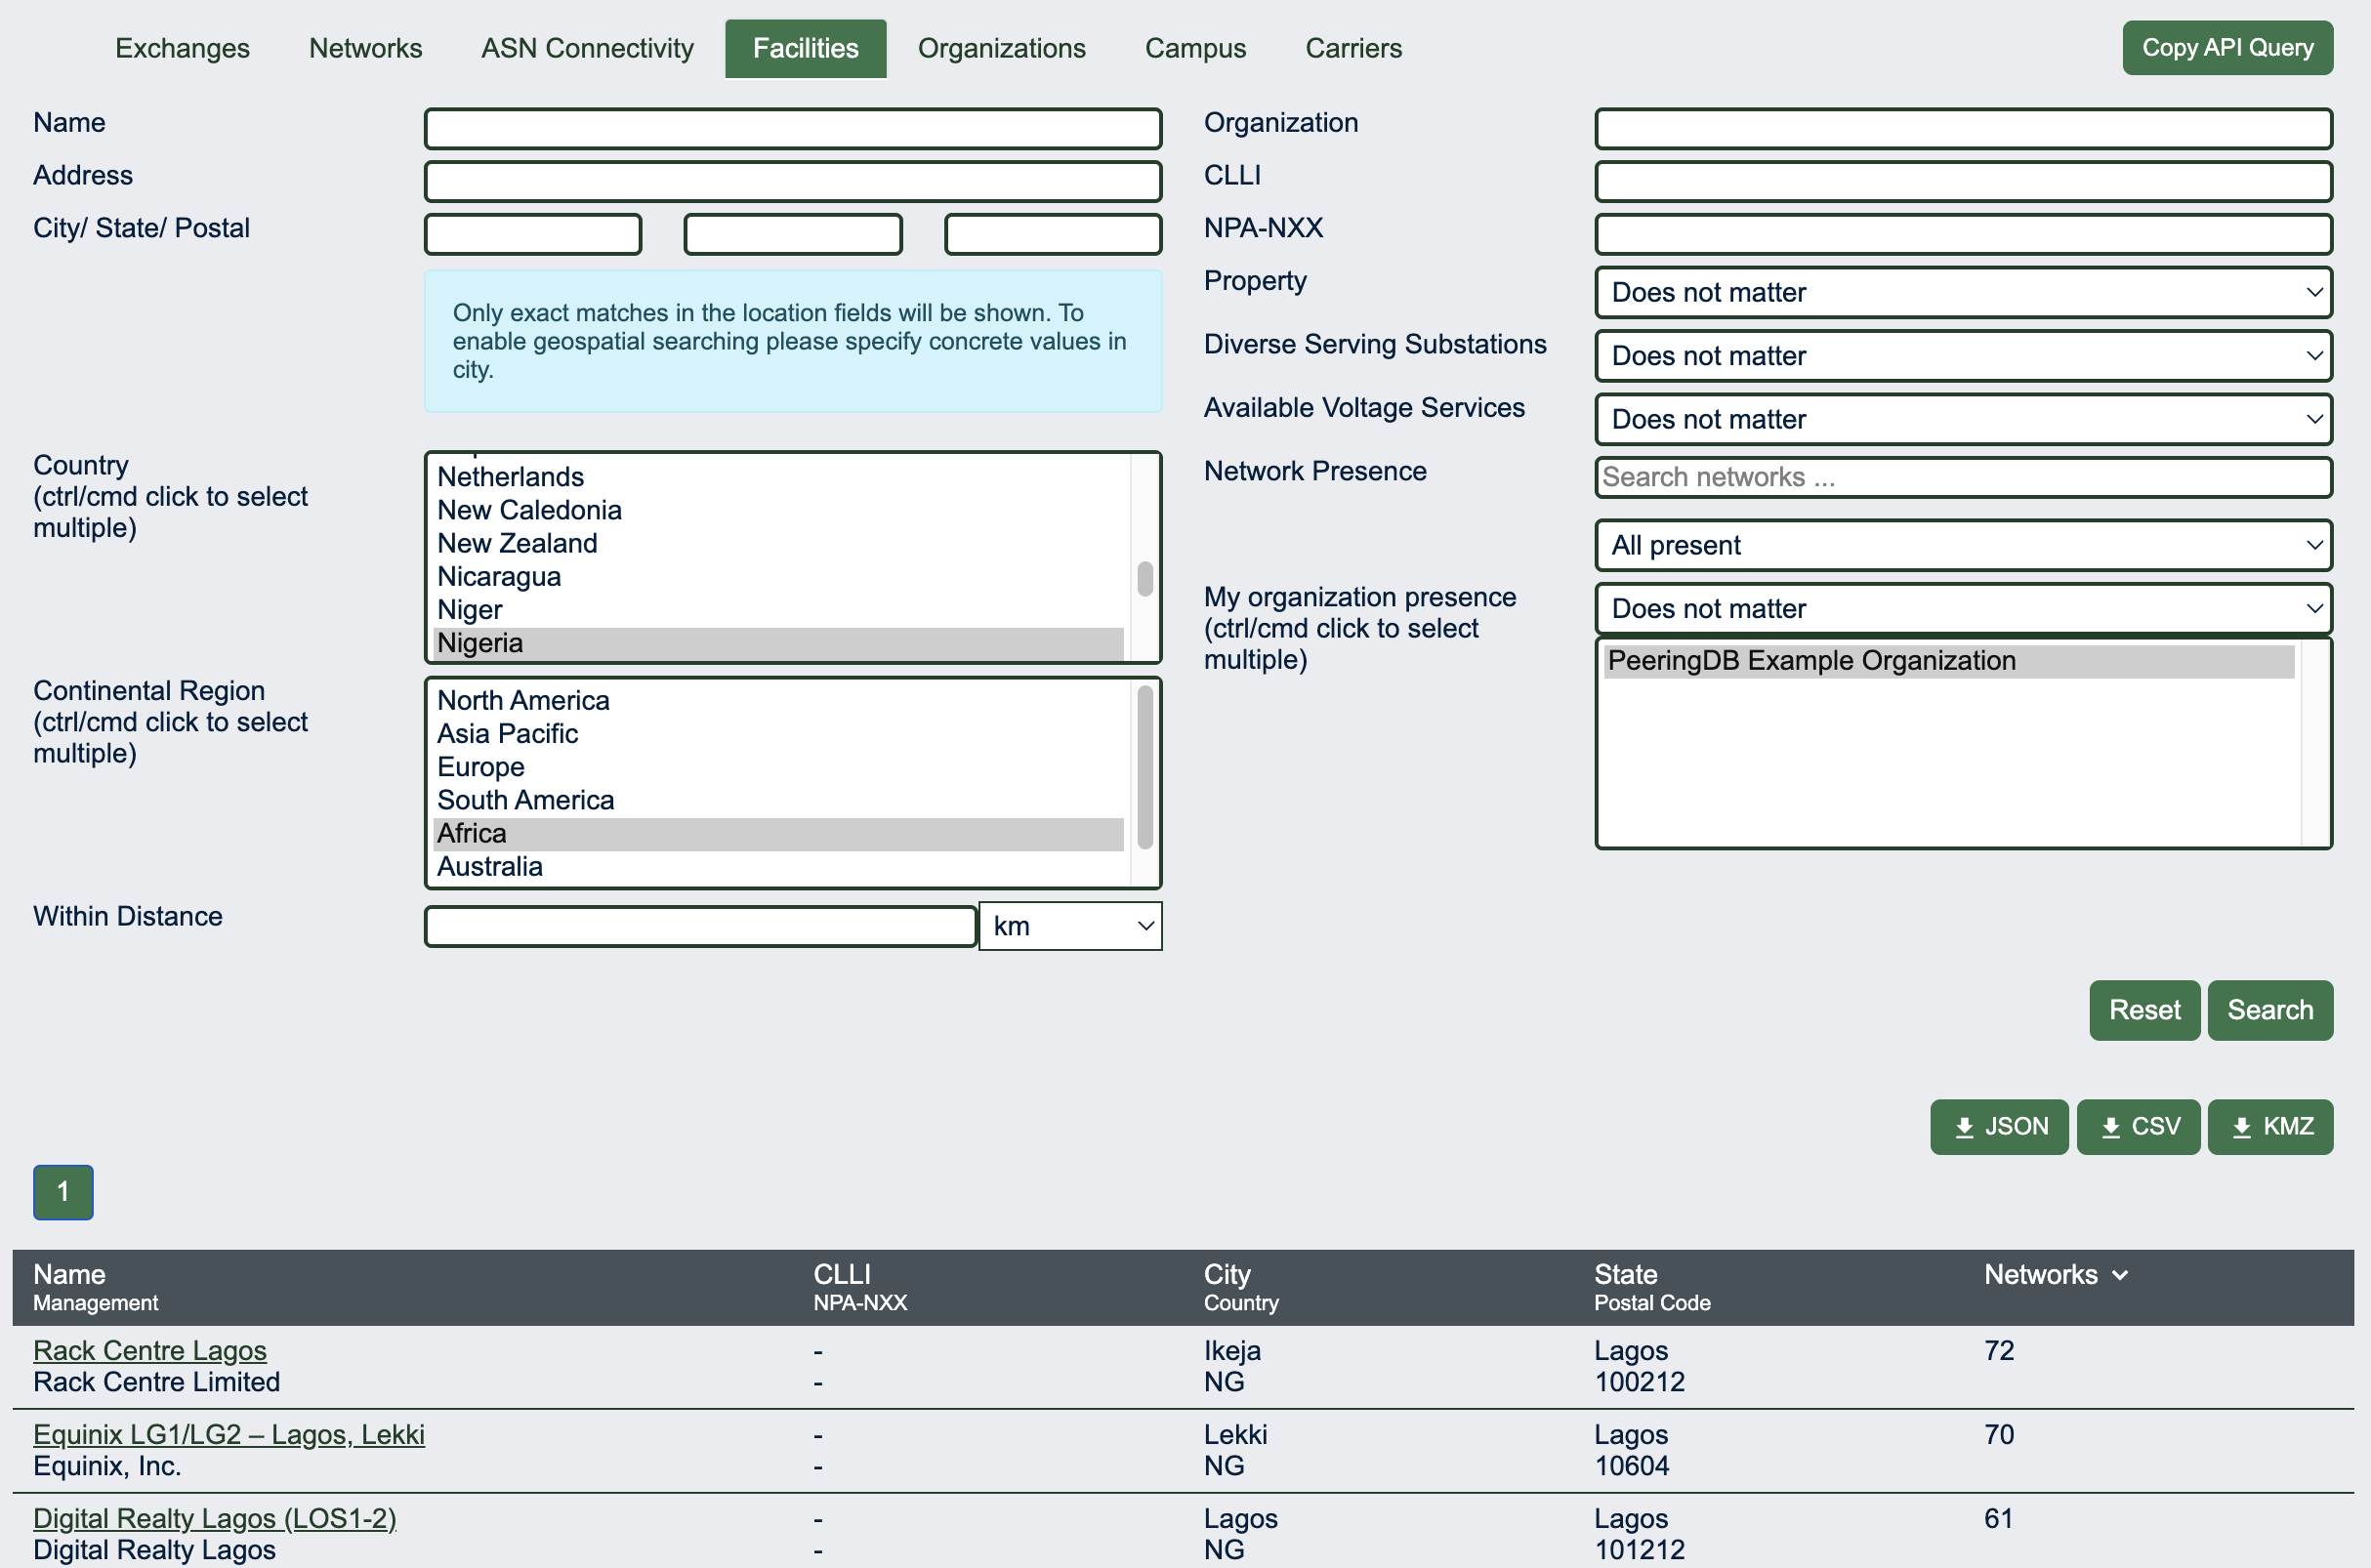
Task: Select Asia Pacific region
Action: (778, 733)
